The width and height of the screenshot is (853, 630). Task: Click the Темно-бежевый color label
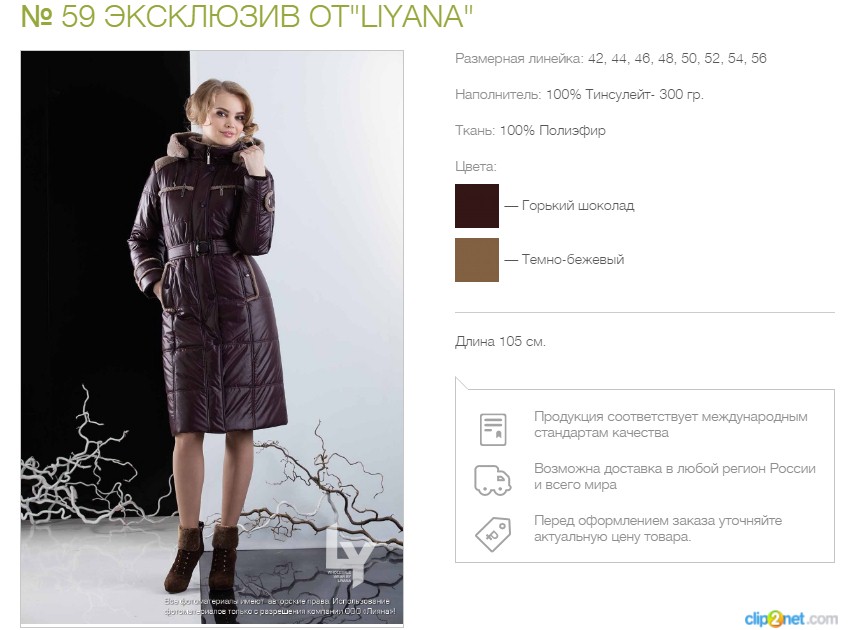(573, 260)
